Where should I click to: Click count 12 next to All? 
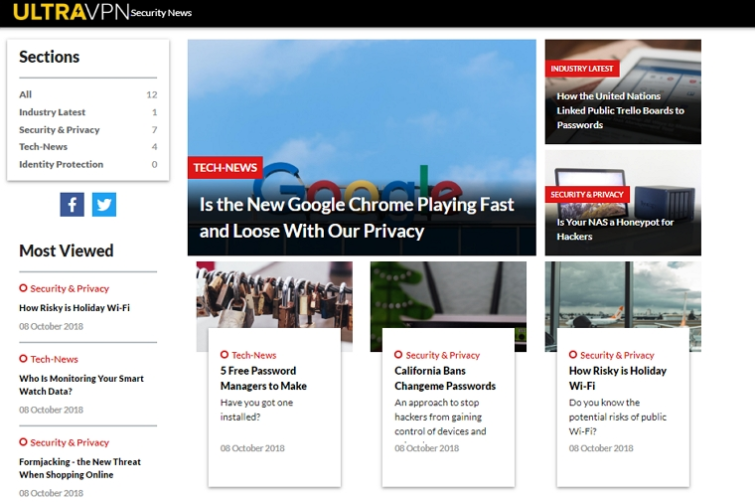coord(152,94)
